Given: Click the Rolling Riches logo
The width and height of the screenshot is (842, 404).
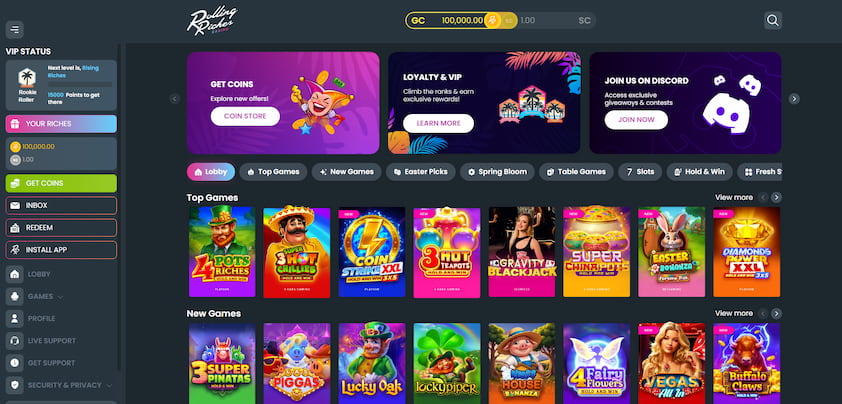Looking at the screenshot, I should tap(212, 21).
